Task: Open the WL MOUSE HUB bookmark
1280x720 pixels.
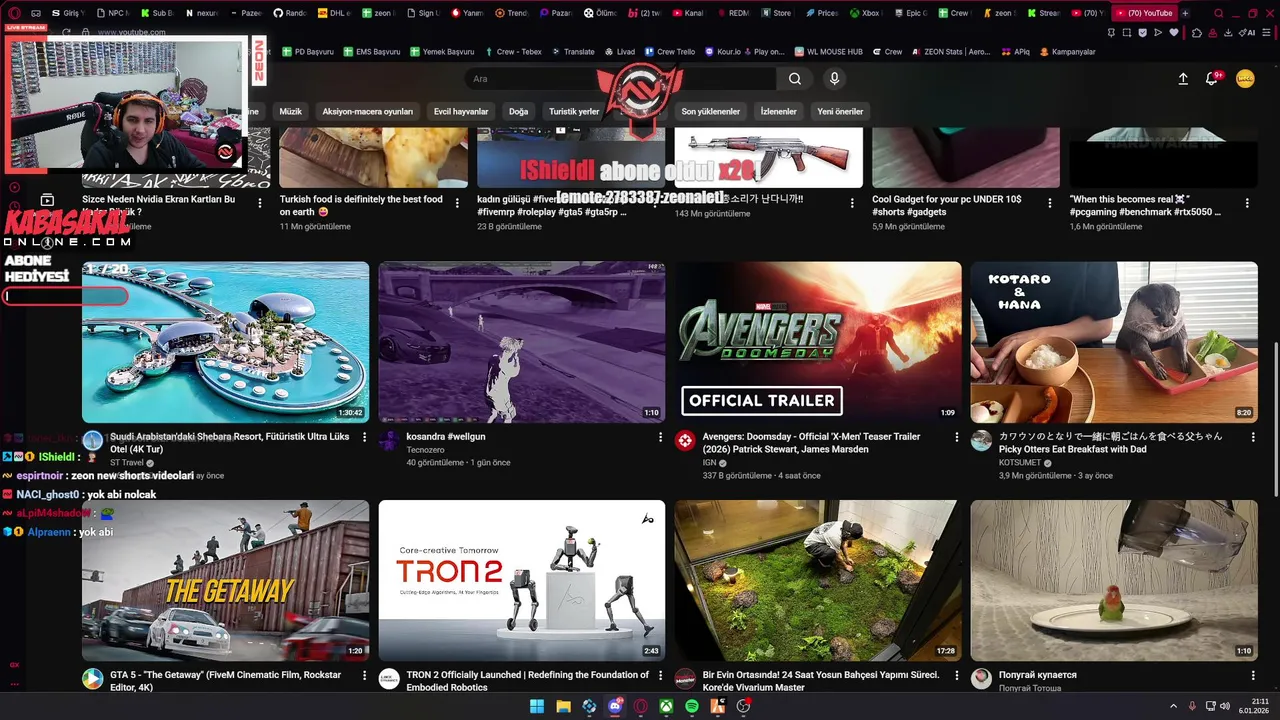Action: pyautogui.click(x=827, y=51)
